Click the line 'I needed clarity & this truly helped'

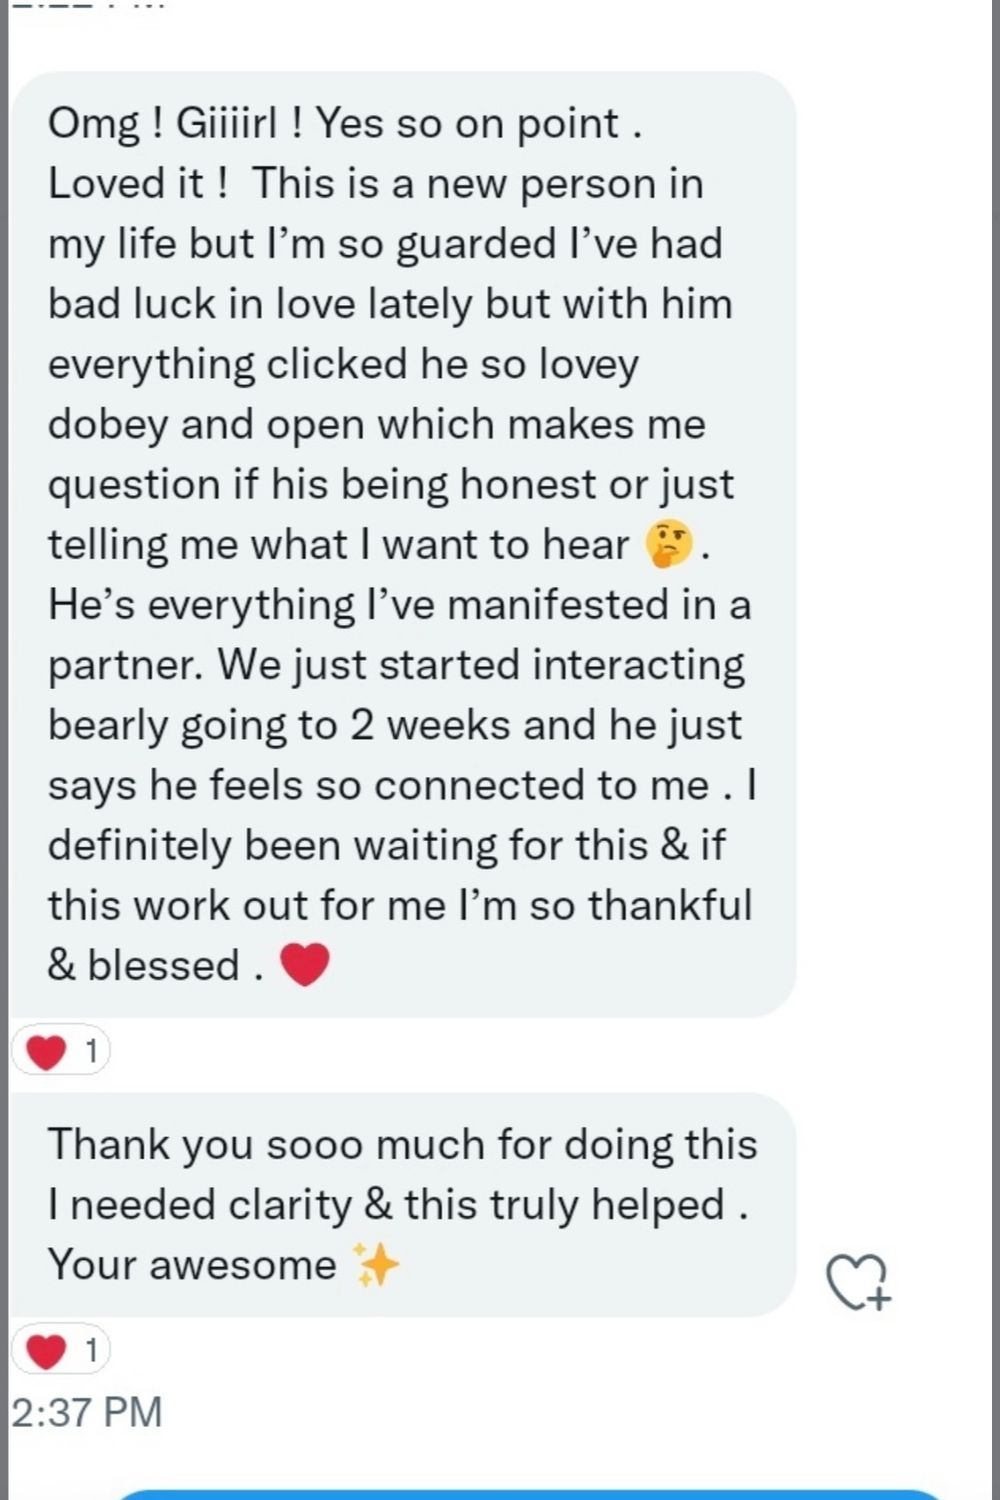click(398, 1205)
